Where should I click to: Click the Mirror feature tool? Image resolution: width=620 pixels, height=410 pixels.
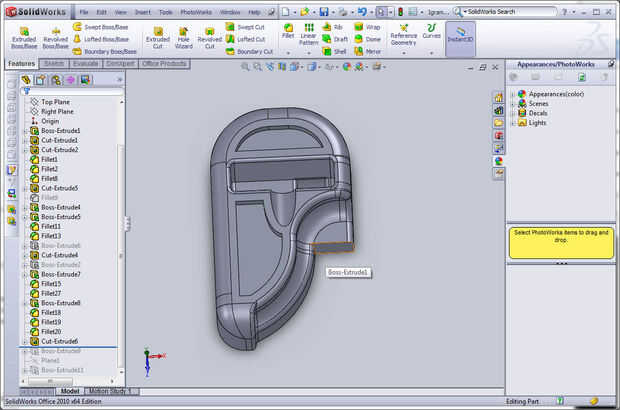point(366,51)
